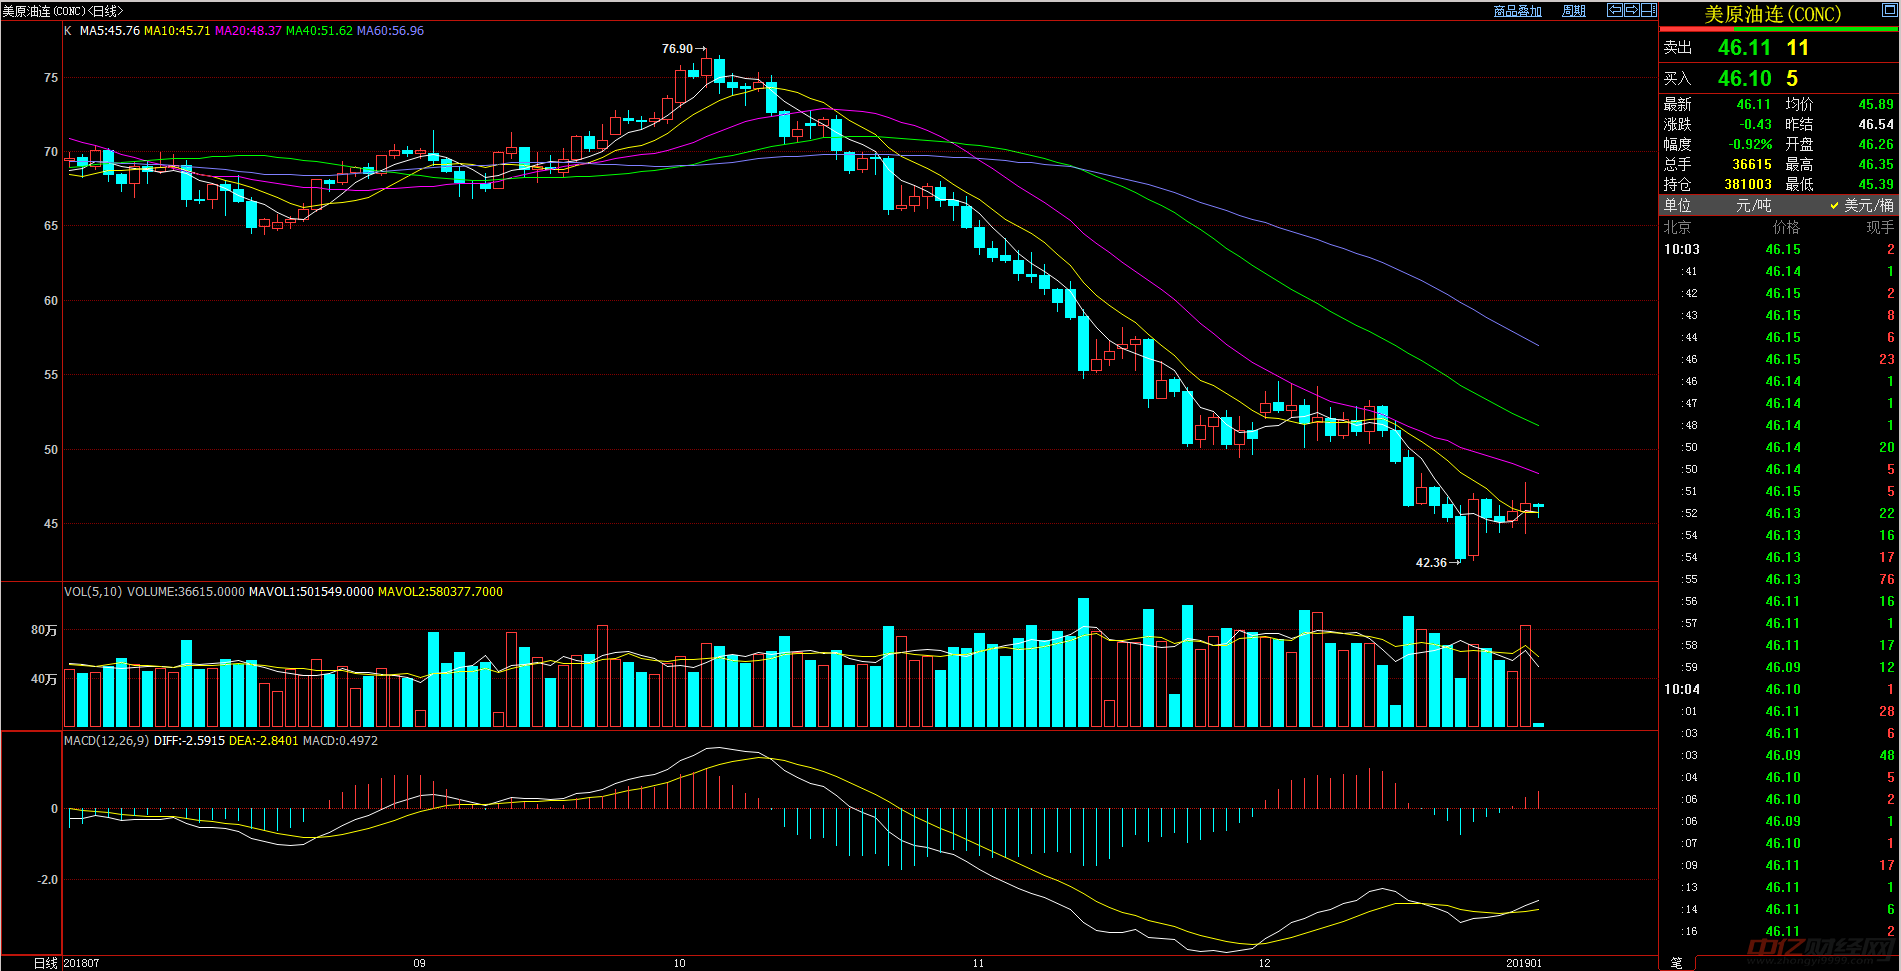Screen dimensions: 1901x971
Task: Click the MA20:48.37 indicator label
Action: coord(248,31)
